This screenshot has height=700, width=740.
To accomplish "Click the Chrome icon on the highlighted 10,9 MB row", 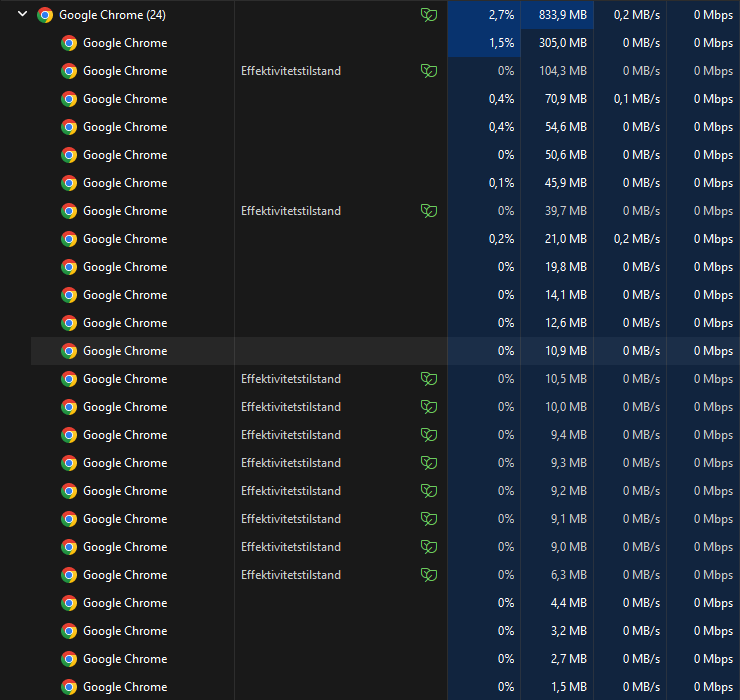I will pos(69,351).
